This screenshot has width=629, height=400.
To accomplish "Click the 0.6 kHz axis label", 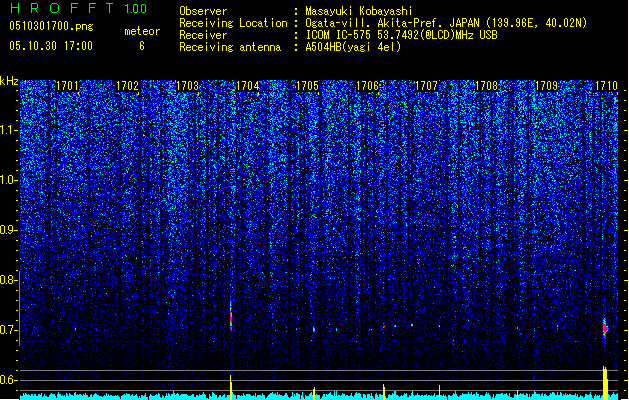I will [x=7, y=380].
